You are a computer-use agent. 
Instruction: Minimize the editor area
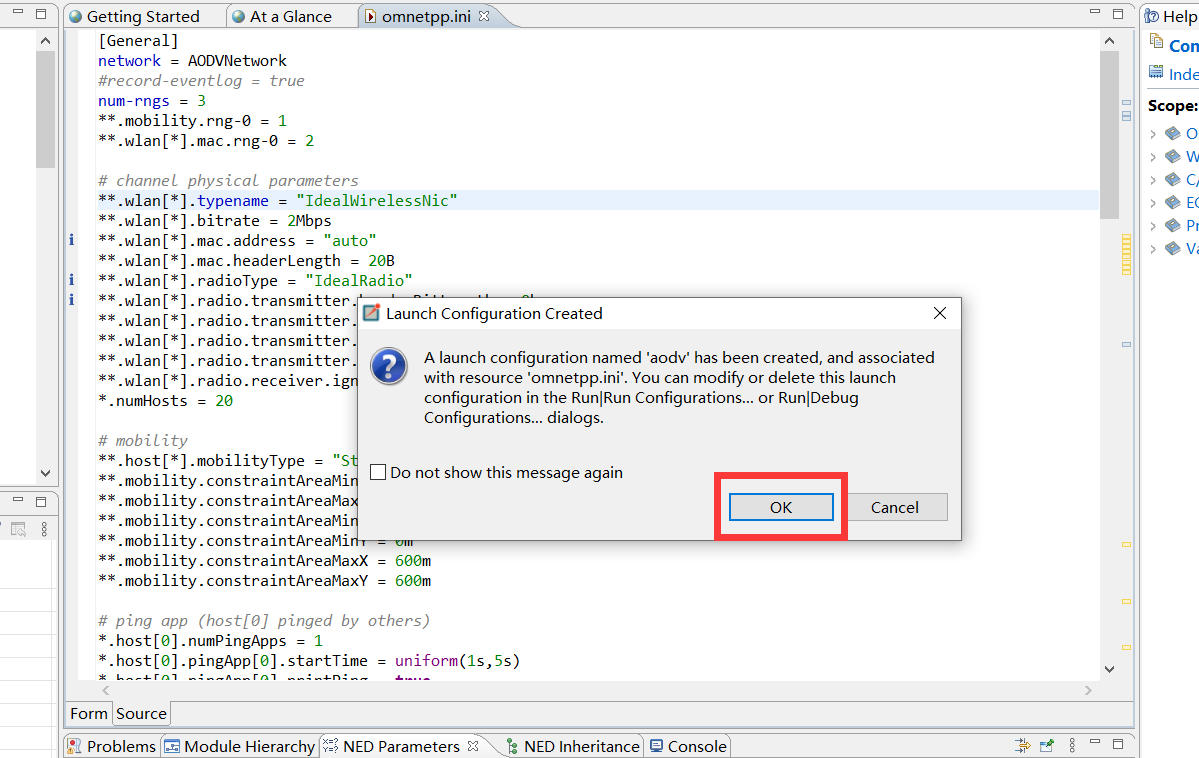pos(1095,11)
